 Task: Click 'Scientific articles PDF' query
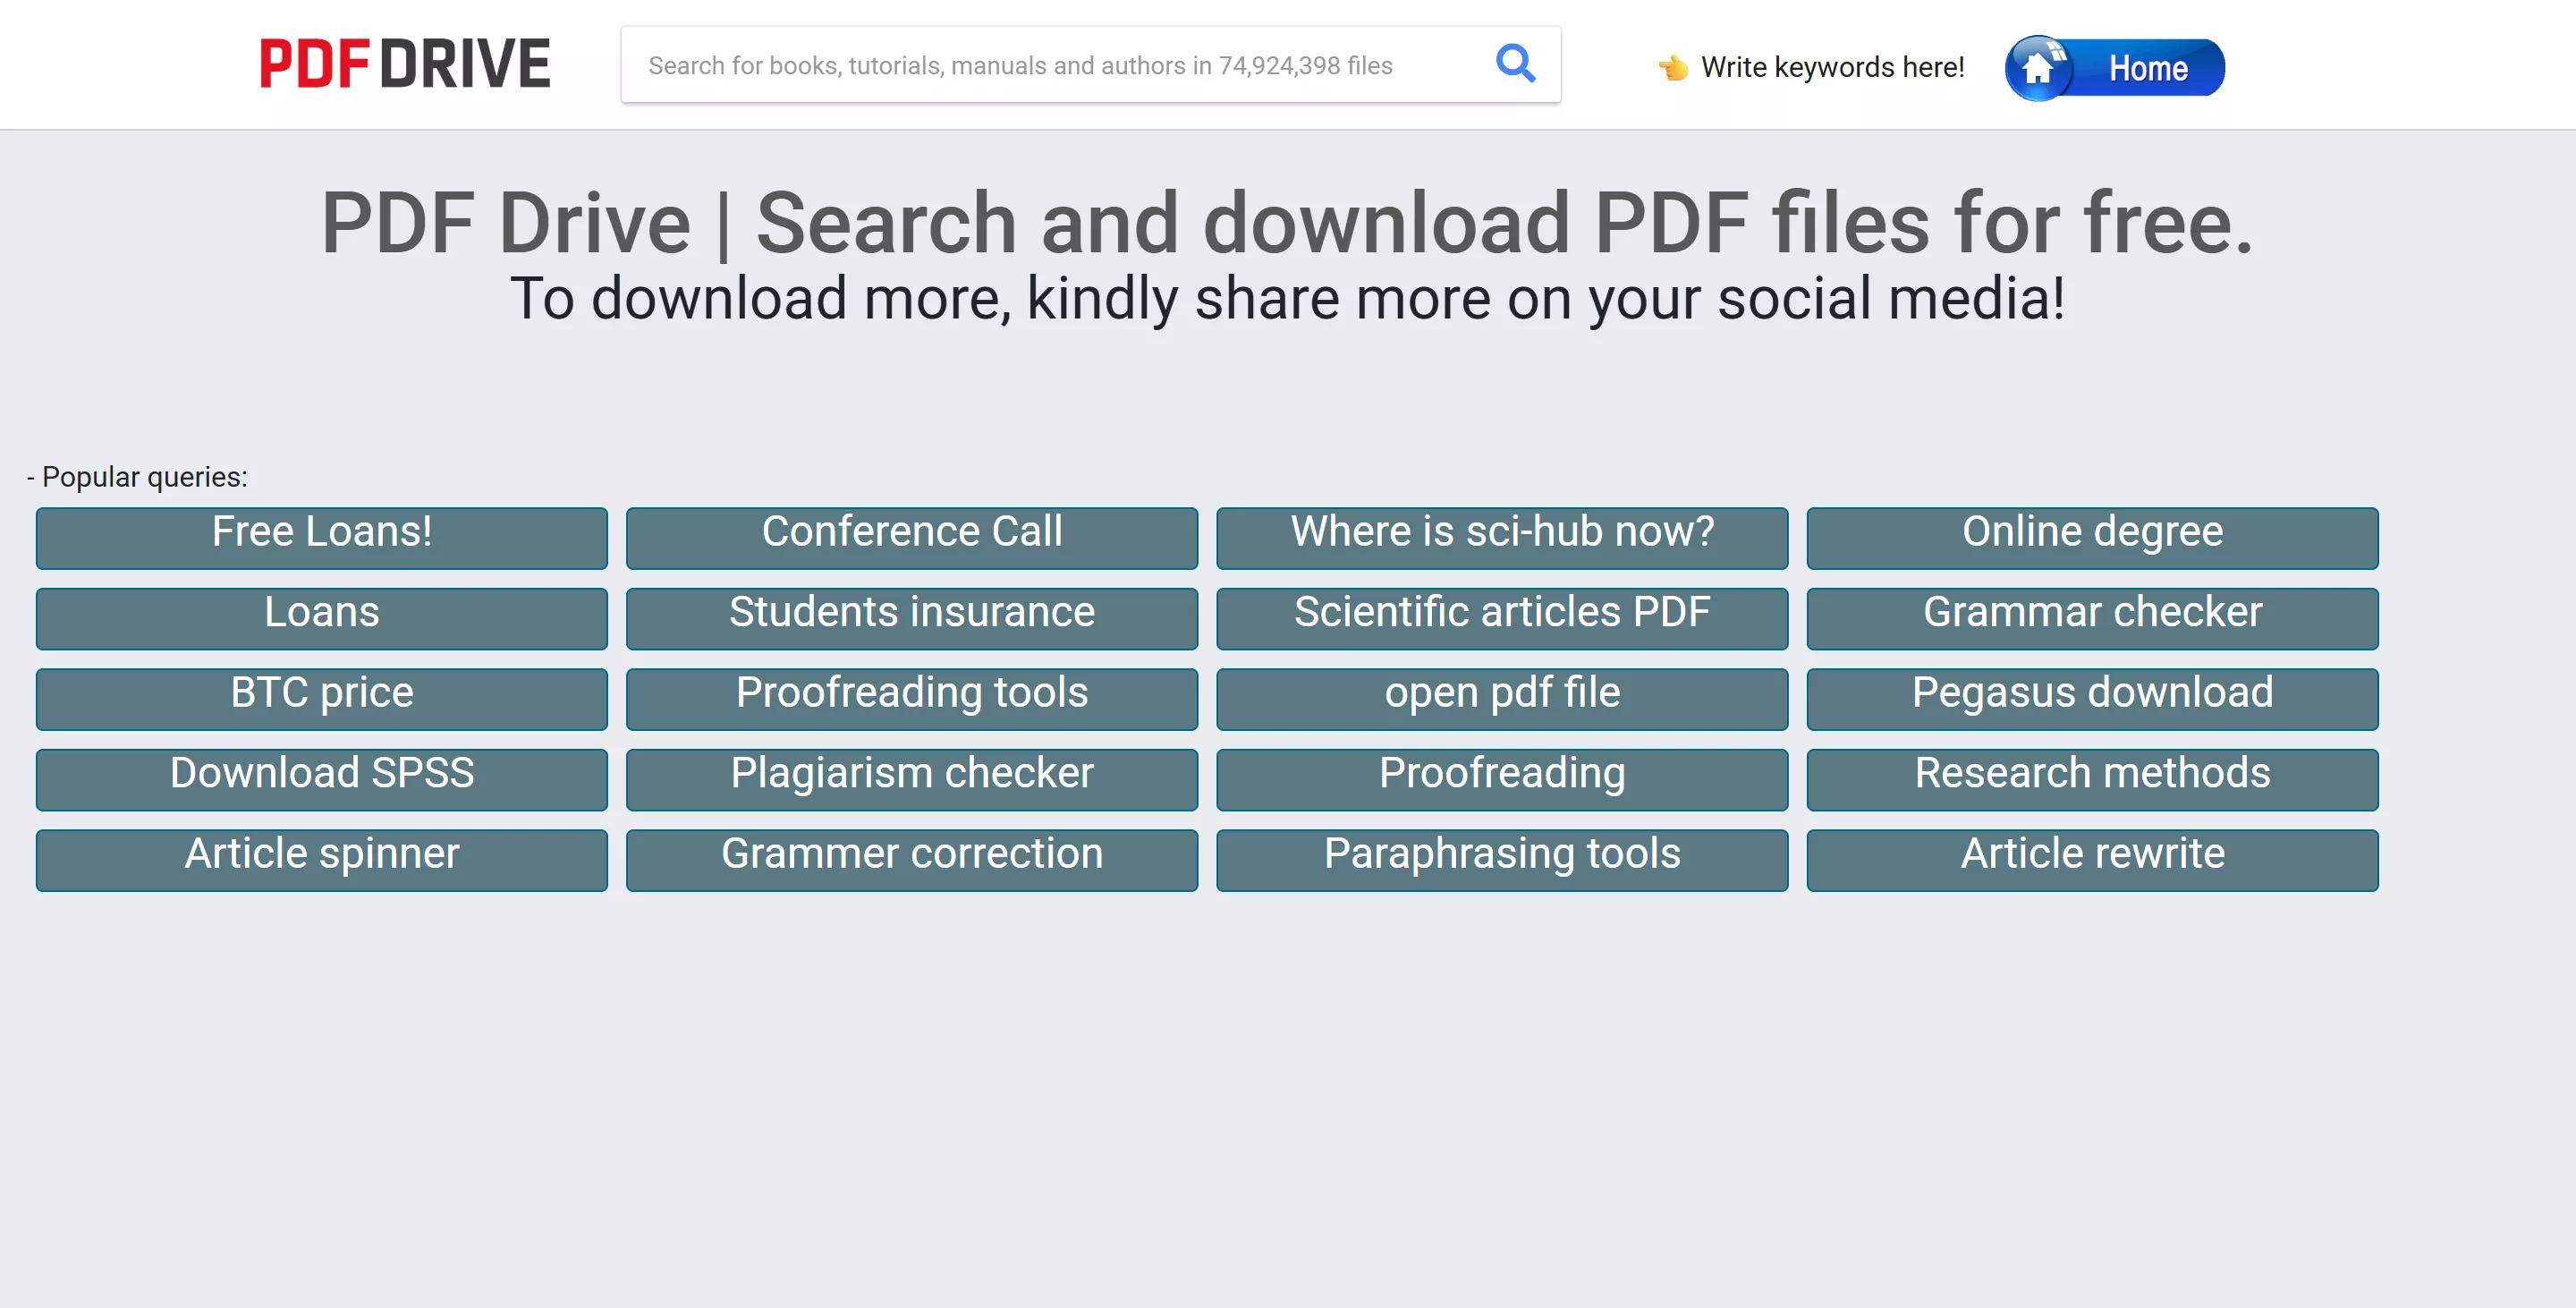pos(1501,618)
